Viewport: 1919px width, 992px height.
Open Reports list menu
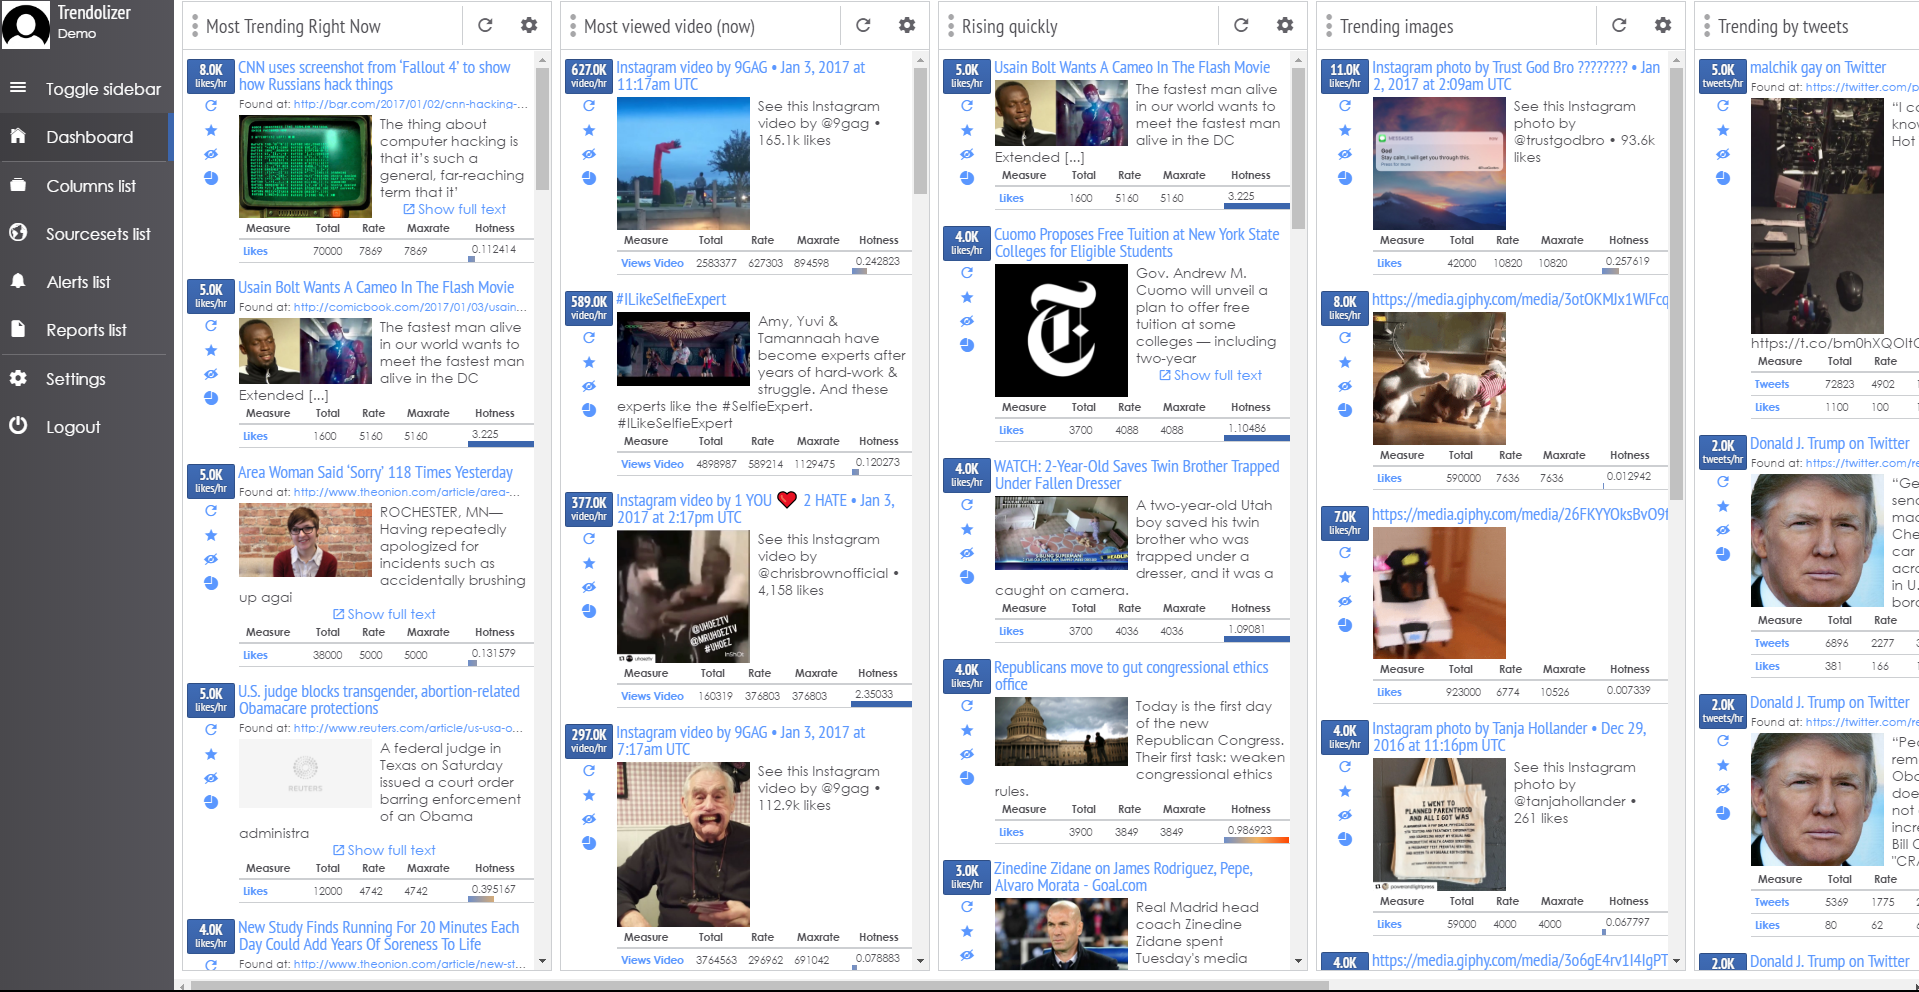[x=86, y=330]
